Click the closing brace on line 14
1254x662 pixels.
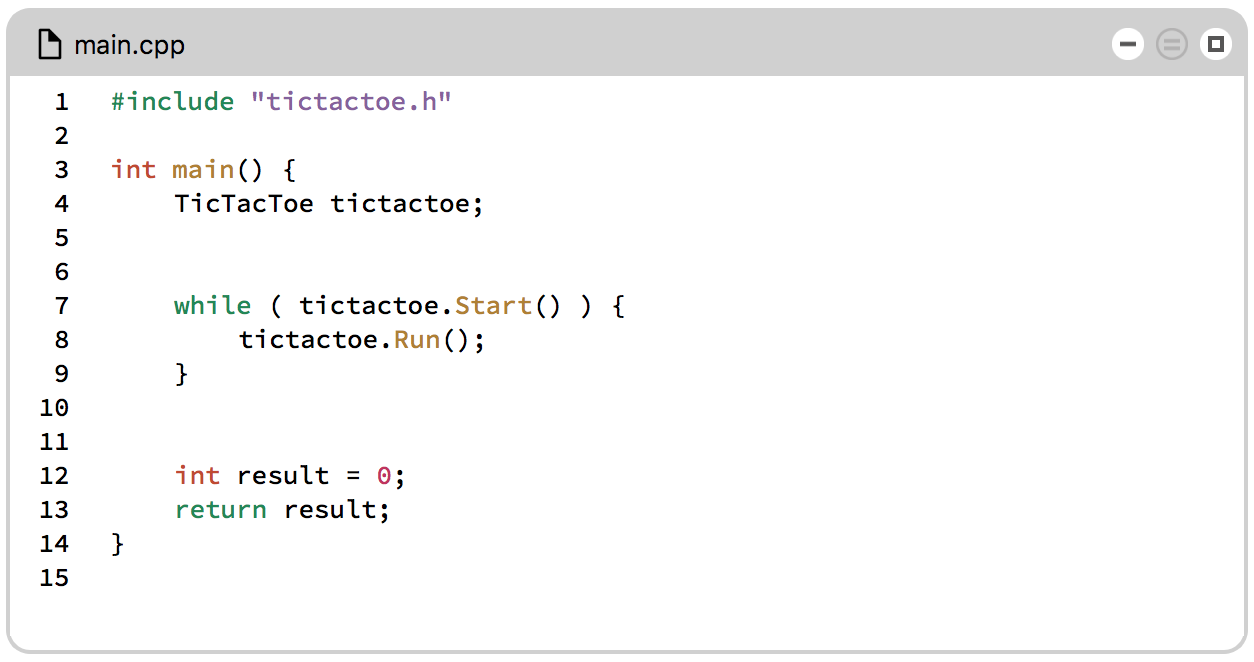tap(118, 544)
